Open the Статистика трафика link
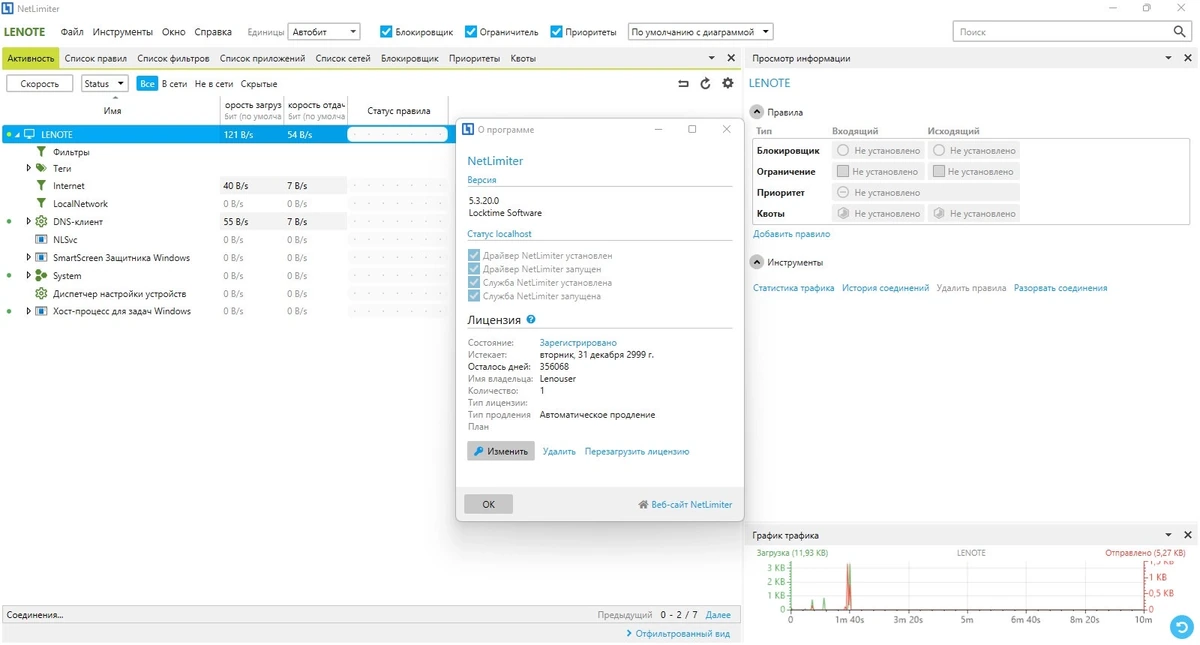1200x645 pixels. click(x=794, y=288)
